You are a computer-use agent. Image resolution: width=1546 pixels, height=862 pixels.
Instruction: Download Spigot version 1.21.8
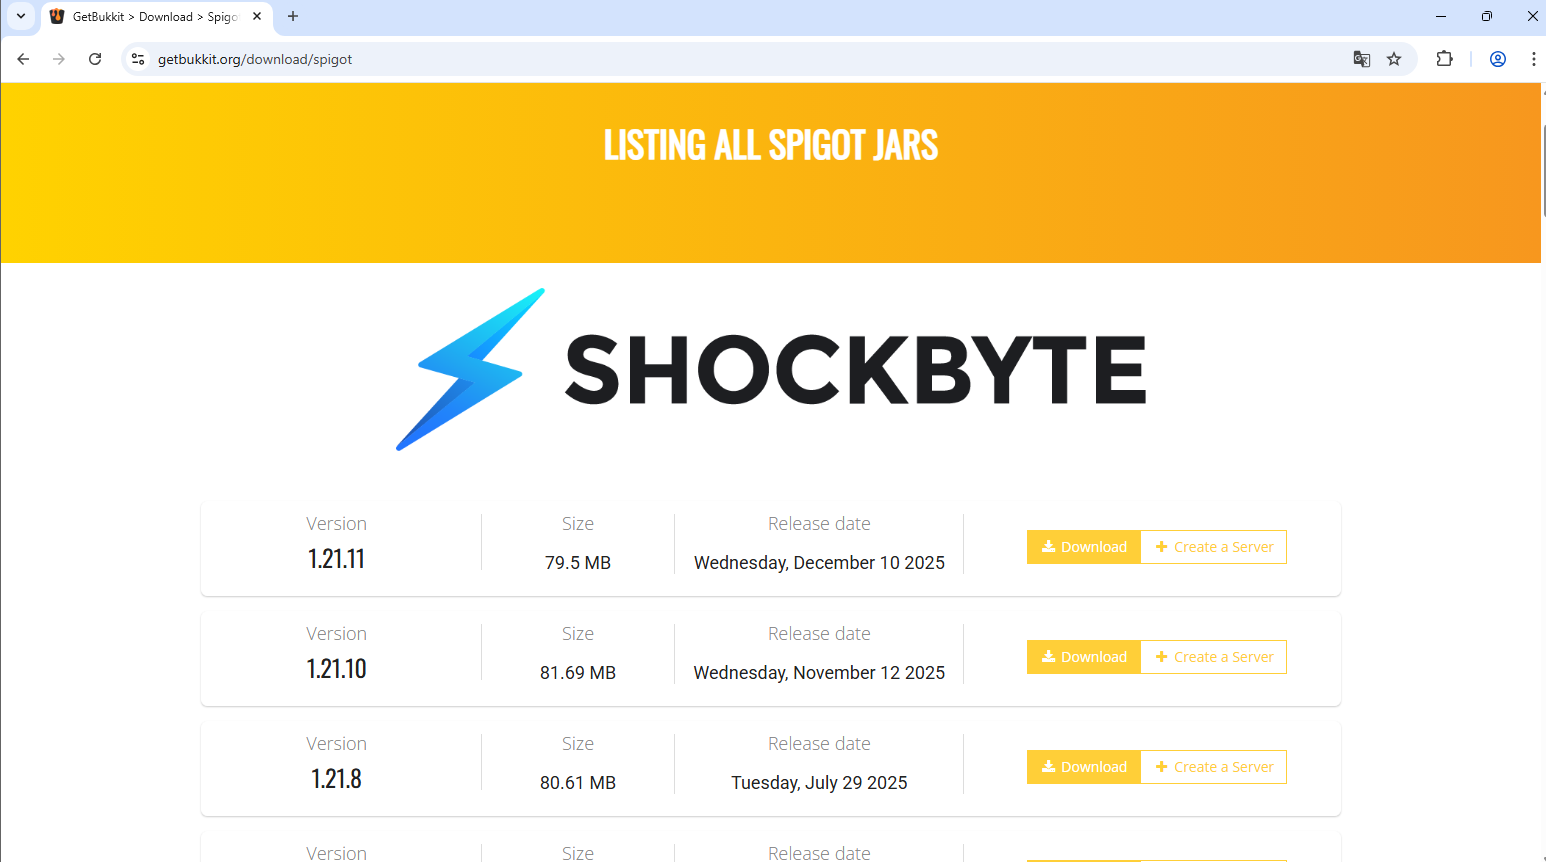click(x=1084, y=767)
